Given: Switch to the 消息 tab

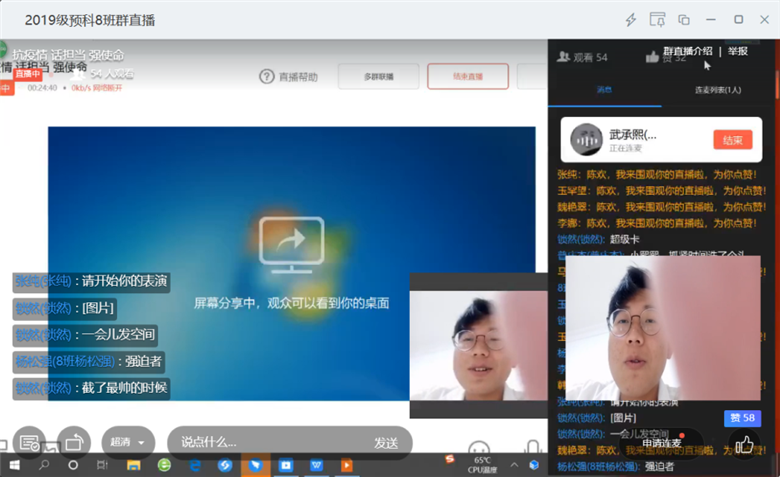Looking at the screenshot, I should (x=604, y=90).
